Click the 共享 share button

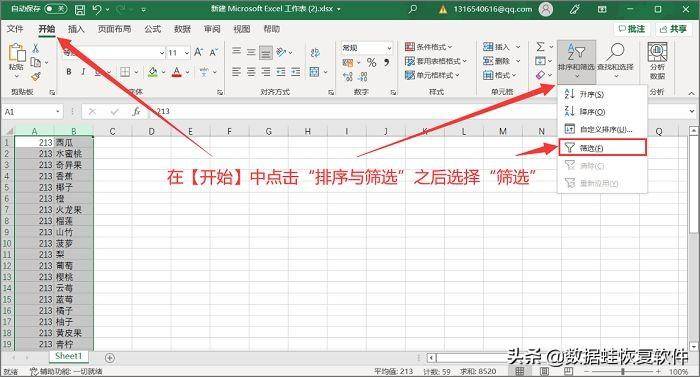pyautogui.click(x=673, y=29)
